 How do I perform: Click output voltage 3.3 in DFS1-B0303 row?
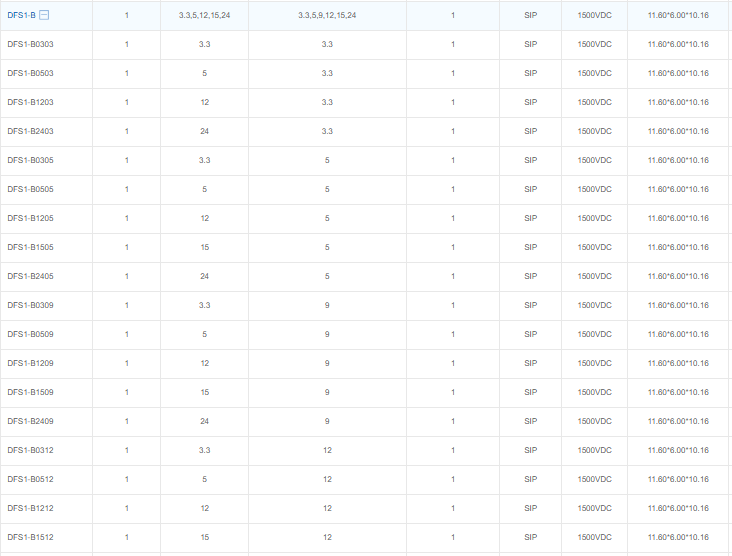[x=327, y=44]
